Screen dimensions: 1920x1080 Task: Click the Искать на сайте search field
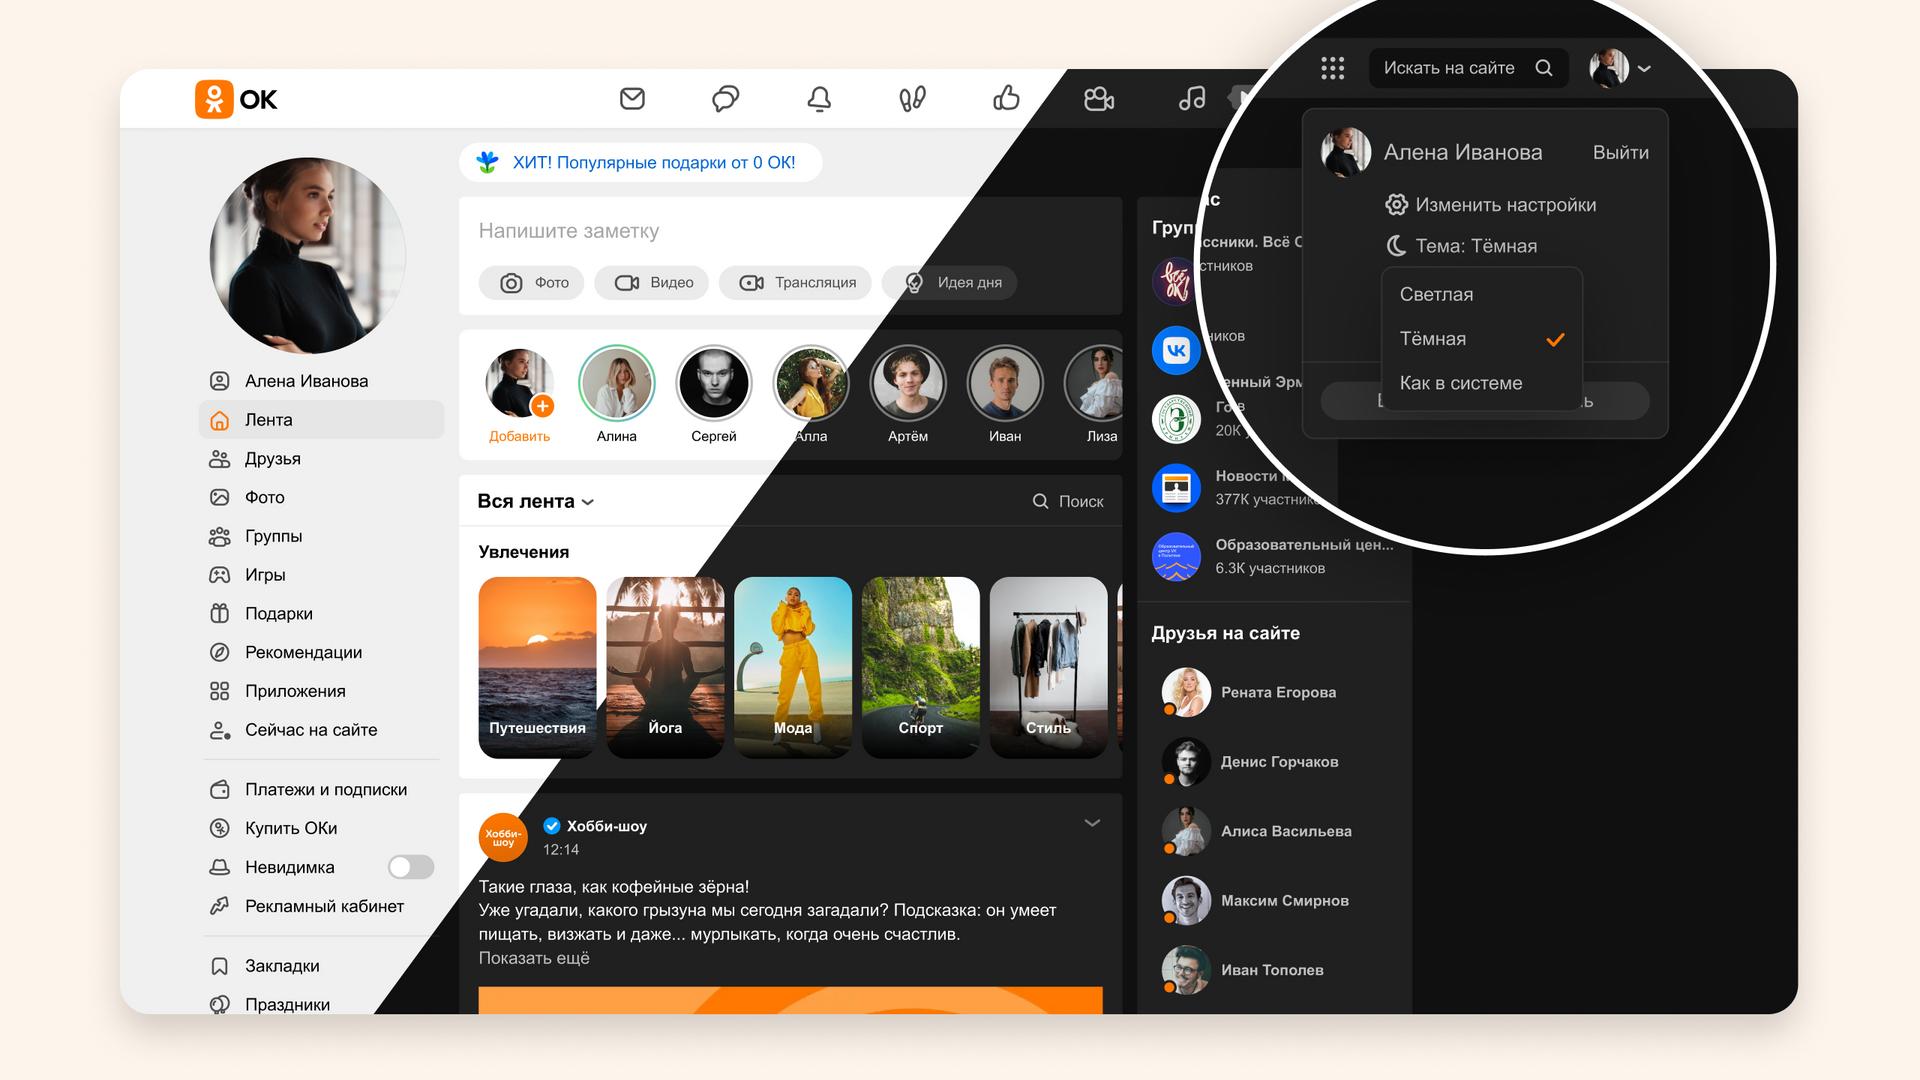1467,68
